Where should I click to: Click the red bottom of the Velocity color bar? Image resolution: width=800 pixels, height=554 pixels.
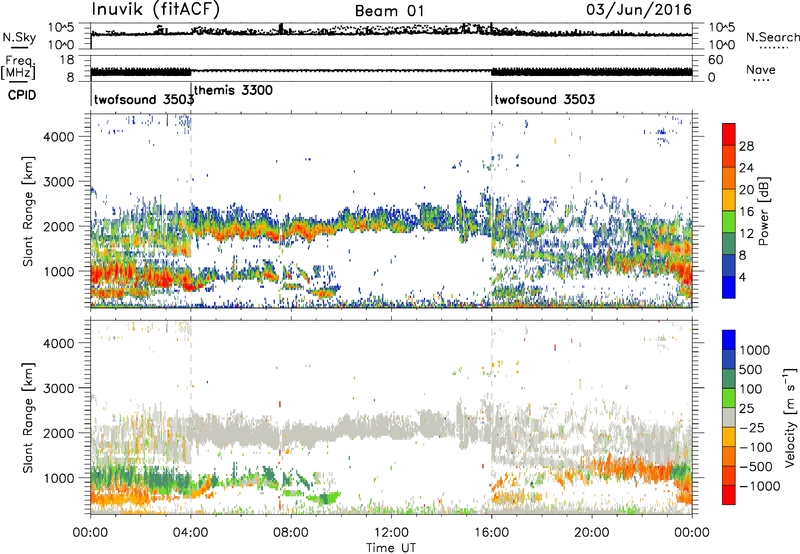click(x=729, y=495)
